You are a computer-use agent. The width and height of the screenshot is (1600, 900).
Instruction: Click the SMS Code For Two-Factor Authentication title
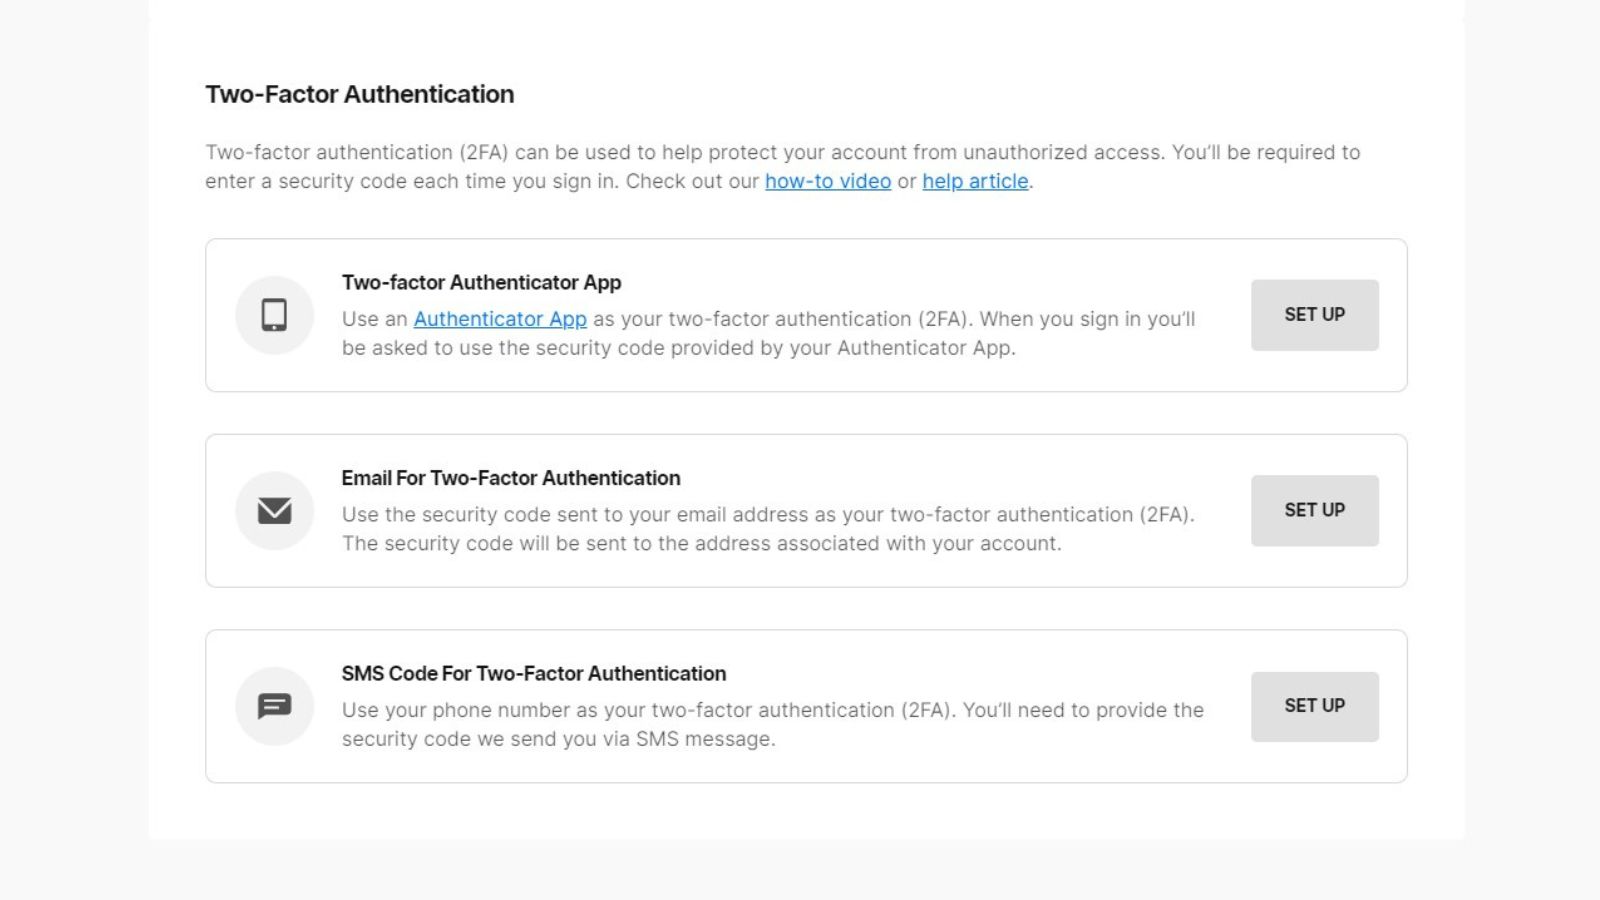(534, 674)
